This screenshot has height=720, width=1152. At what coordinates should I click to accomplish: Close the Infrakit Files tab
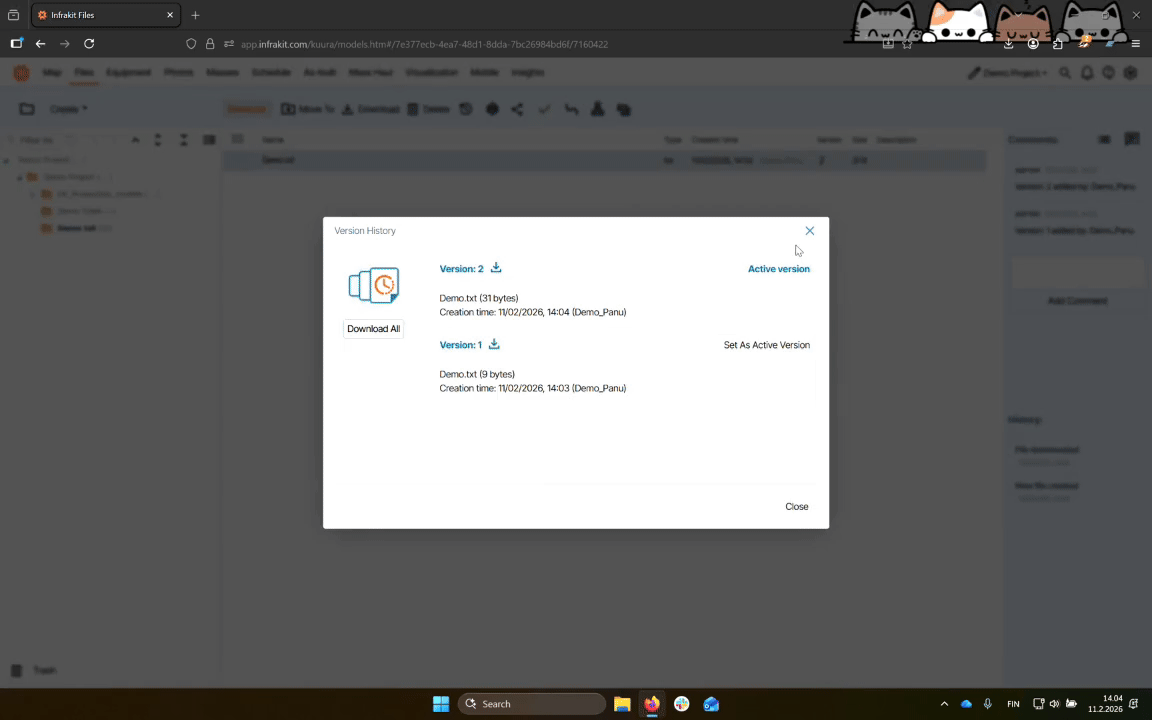[x=170, y=15]
